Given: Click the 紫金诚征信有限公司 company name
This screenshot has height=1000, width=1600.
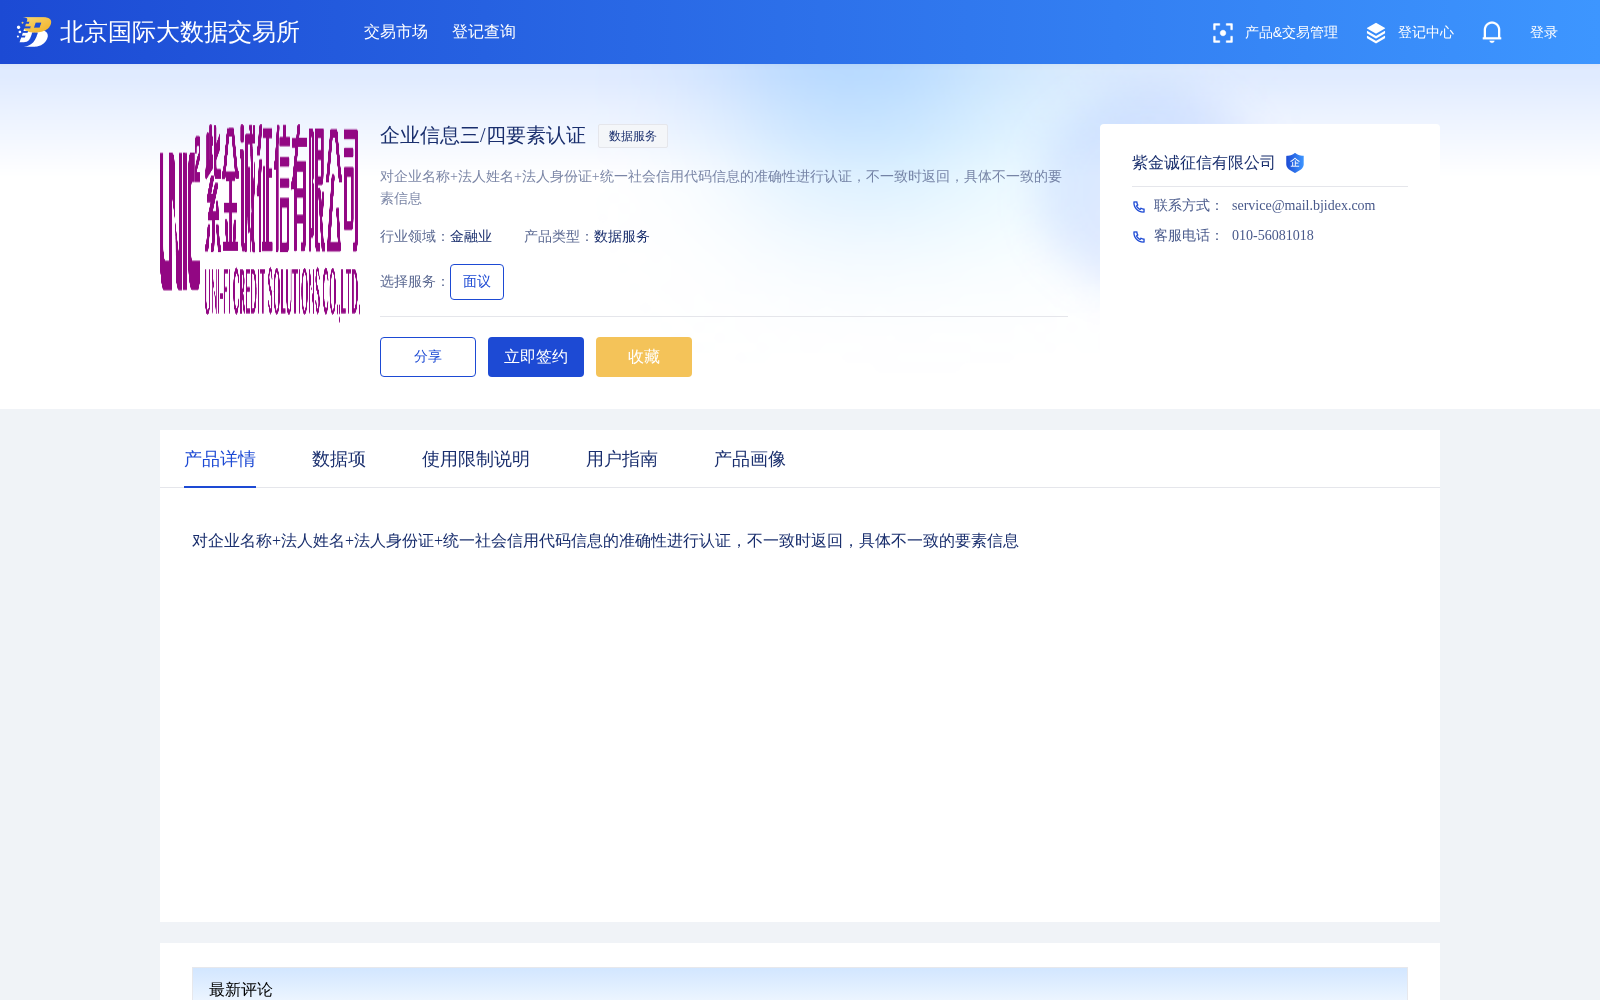Looking at the screenshot, I should pos(1203,163).
